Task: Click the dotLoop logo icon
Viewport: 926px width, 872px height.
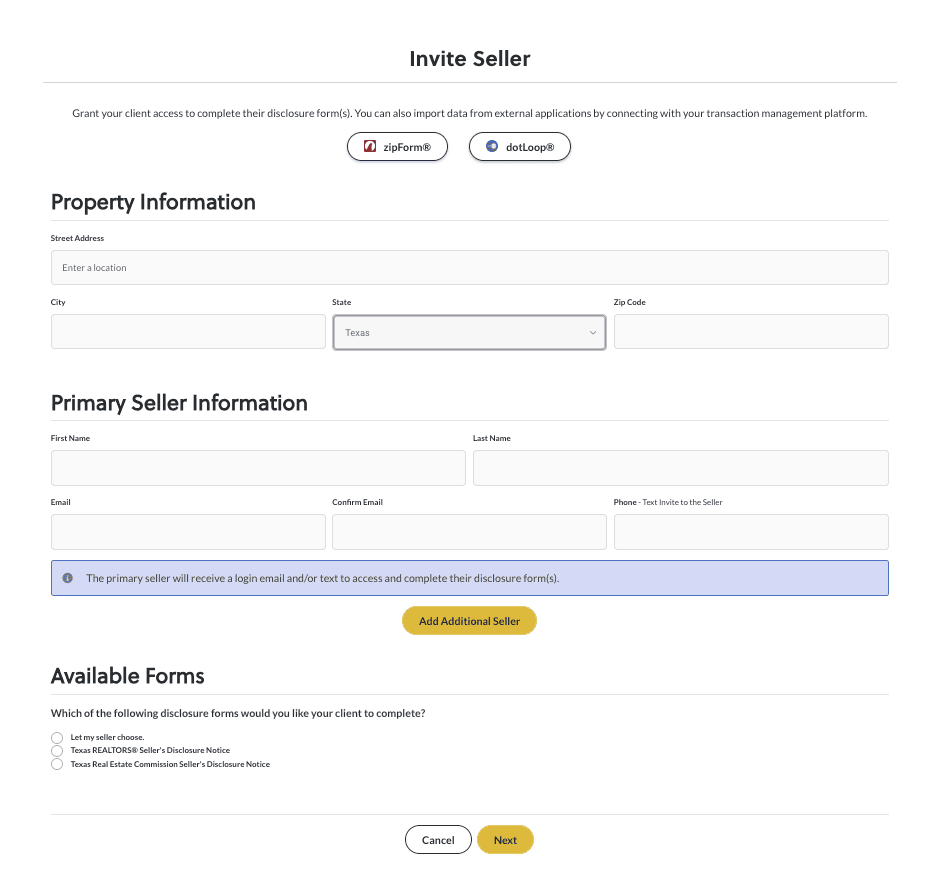Action: (492, 146)
